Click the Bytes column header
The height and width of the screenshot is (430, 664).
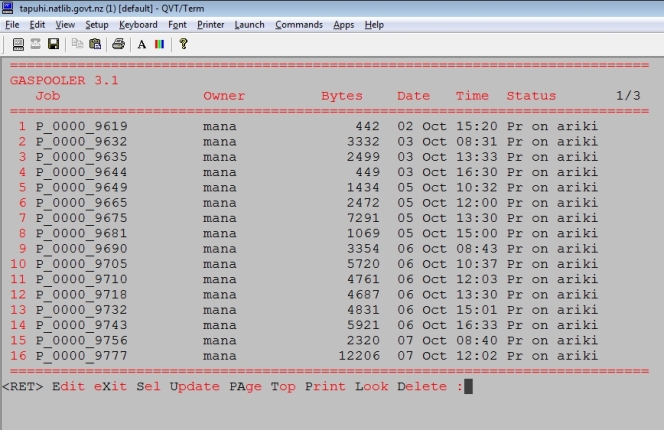click(342, 96)
